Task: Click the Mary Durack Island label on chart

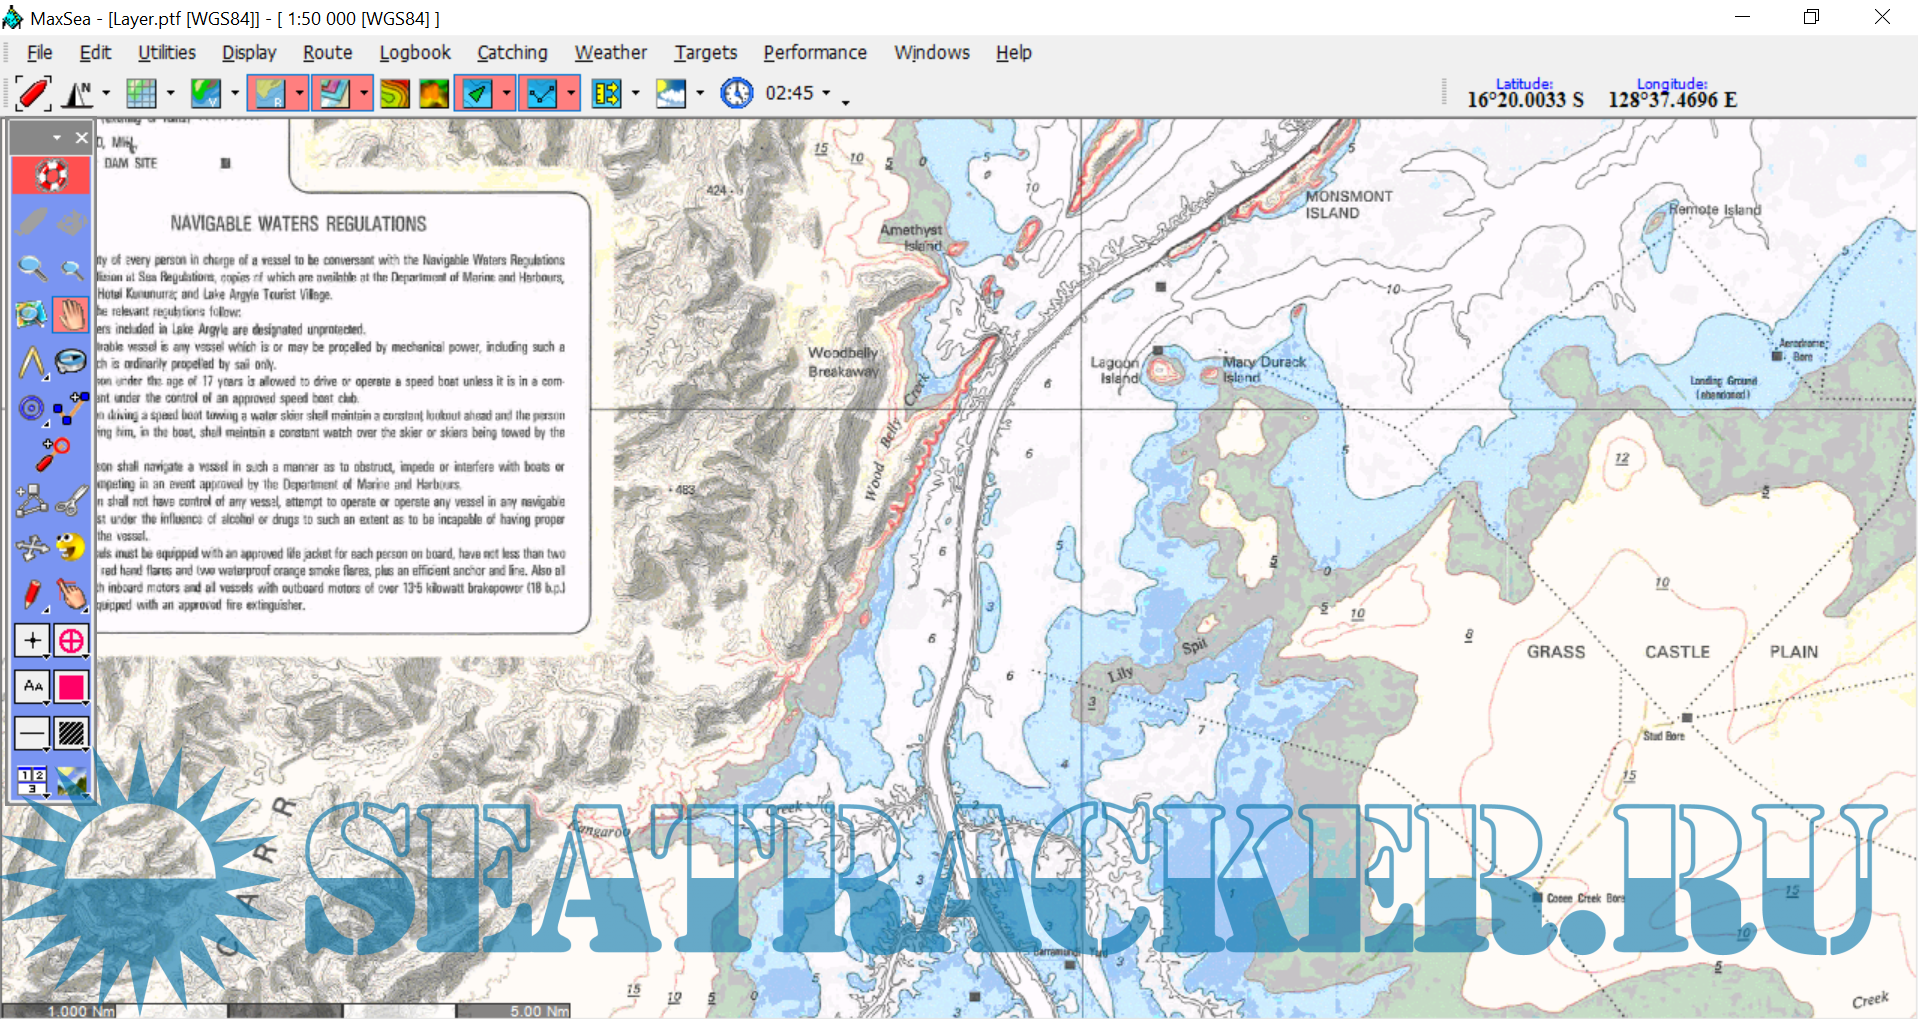Action: 1263,369
